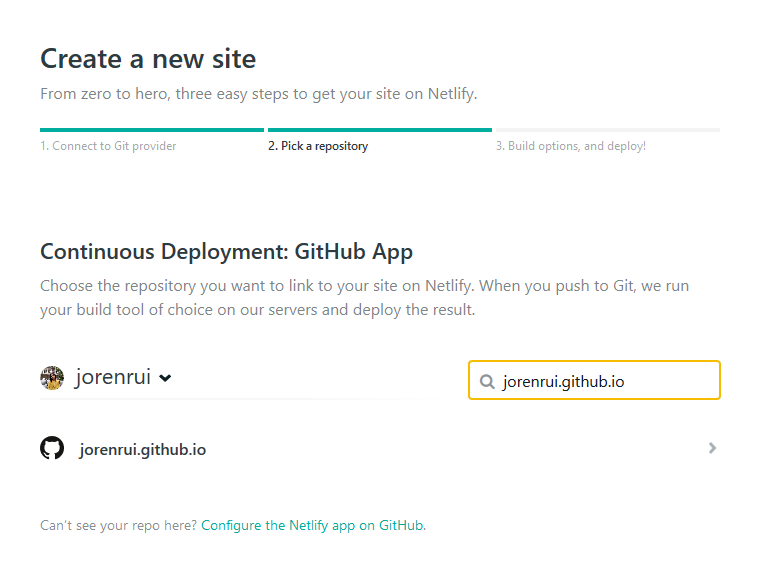Click the From zero to hero subtitle text

pyautogui.click(x=258, y=94)
